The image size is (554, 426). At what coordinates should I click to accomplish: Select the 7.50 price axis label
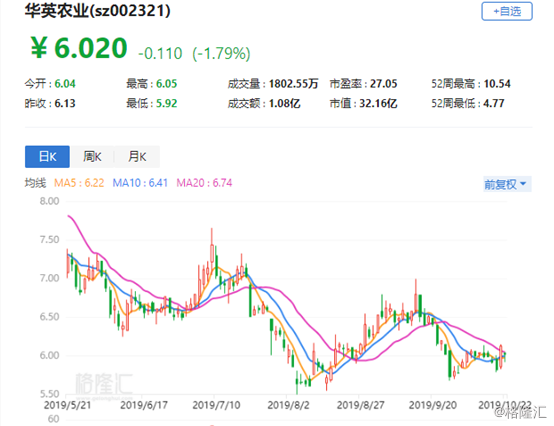(49, 240)
